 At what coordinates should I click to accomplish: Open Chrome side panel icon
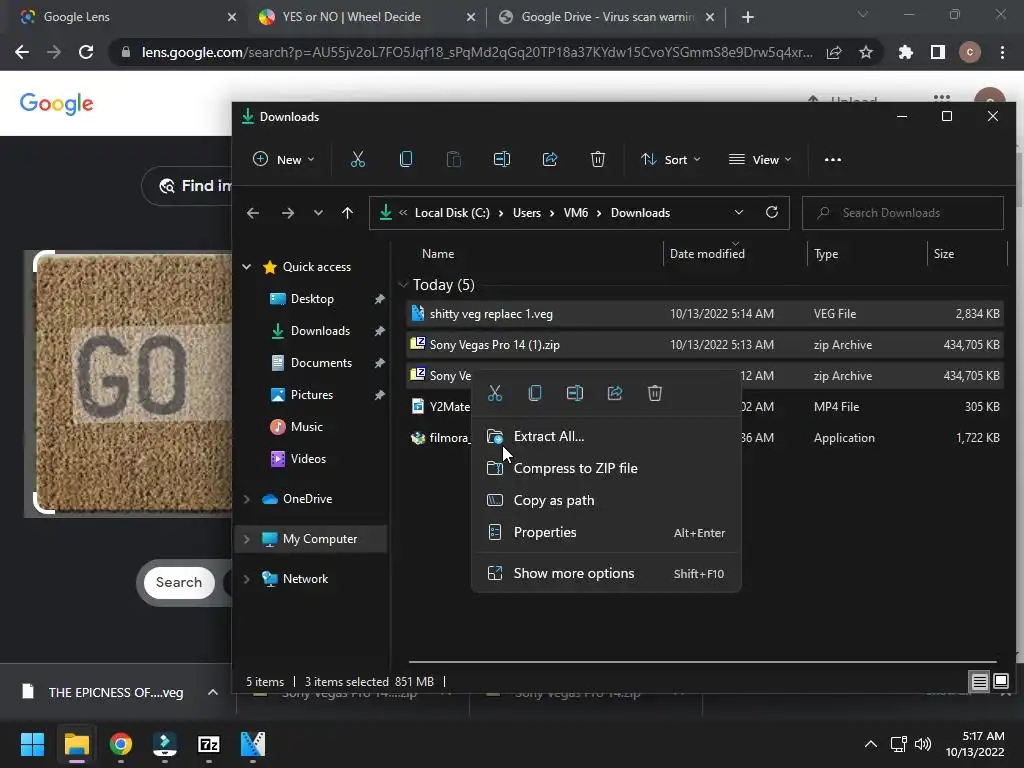pyautogui.click(x=938, y=52)
